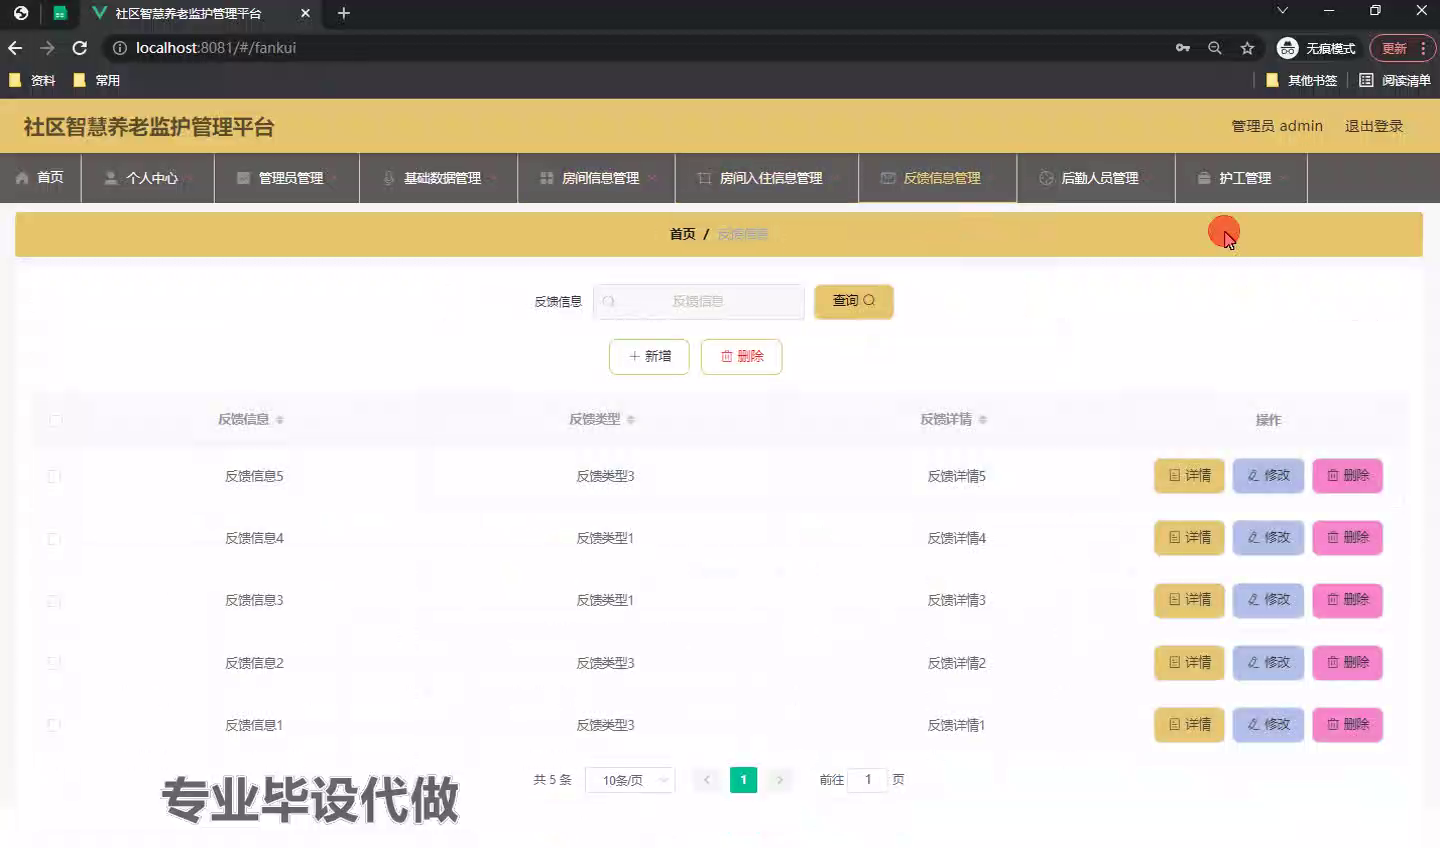Check the 反馈信息3 row checkbox
1440x848 pixels.
coord(54,601)
